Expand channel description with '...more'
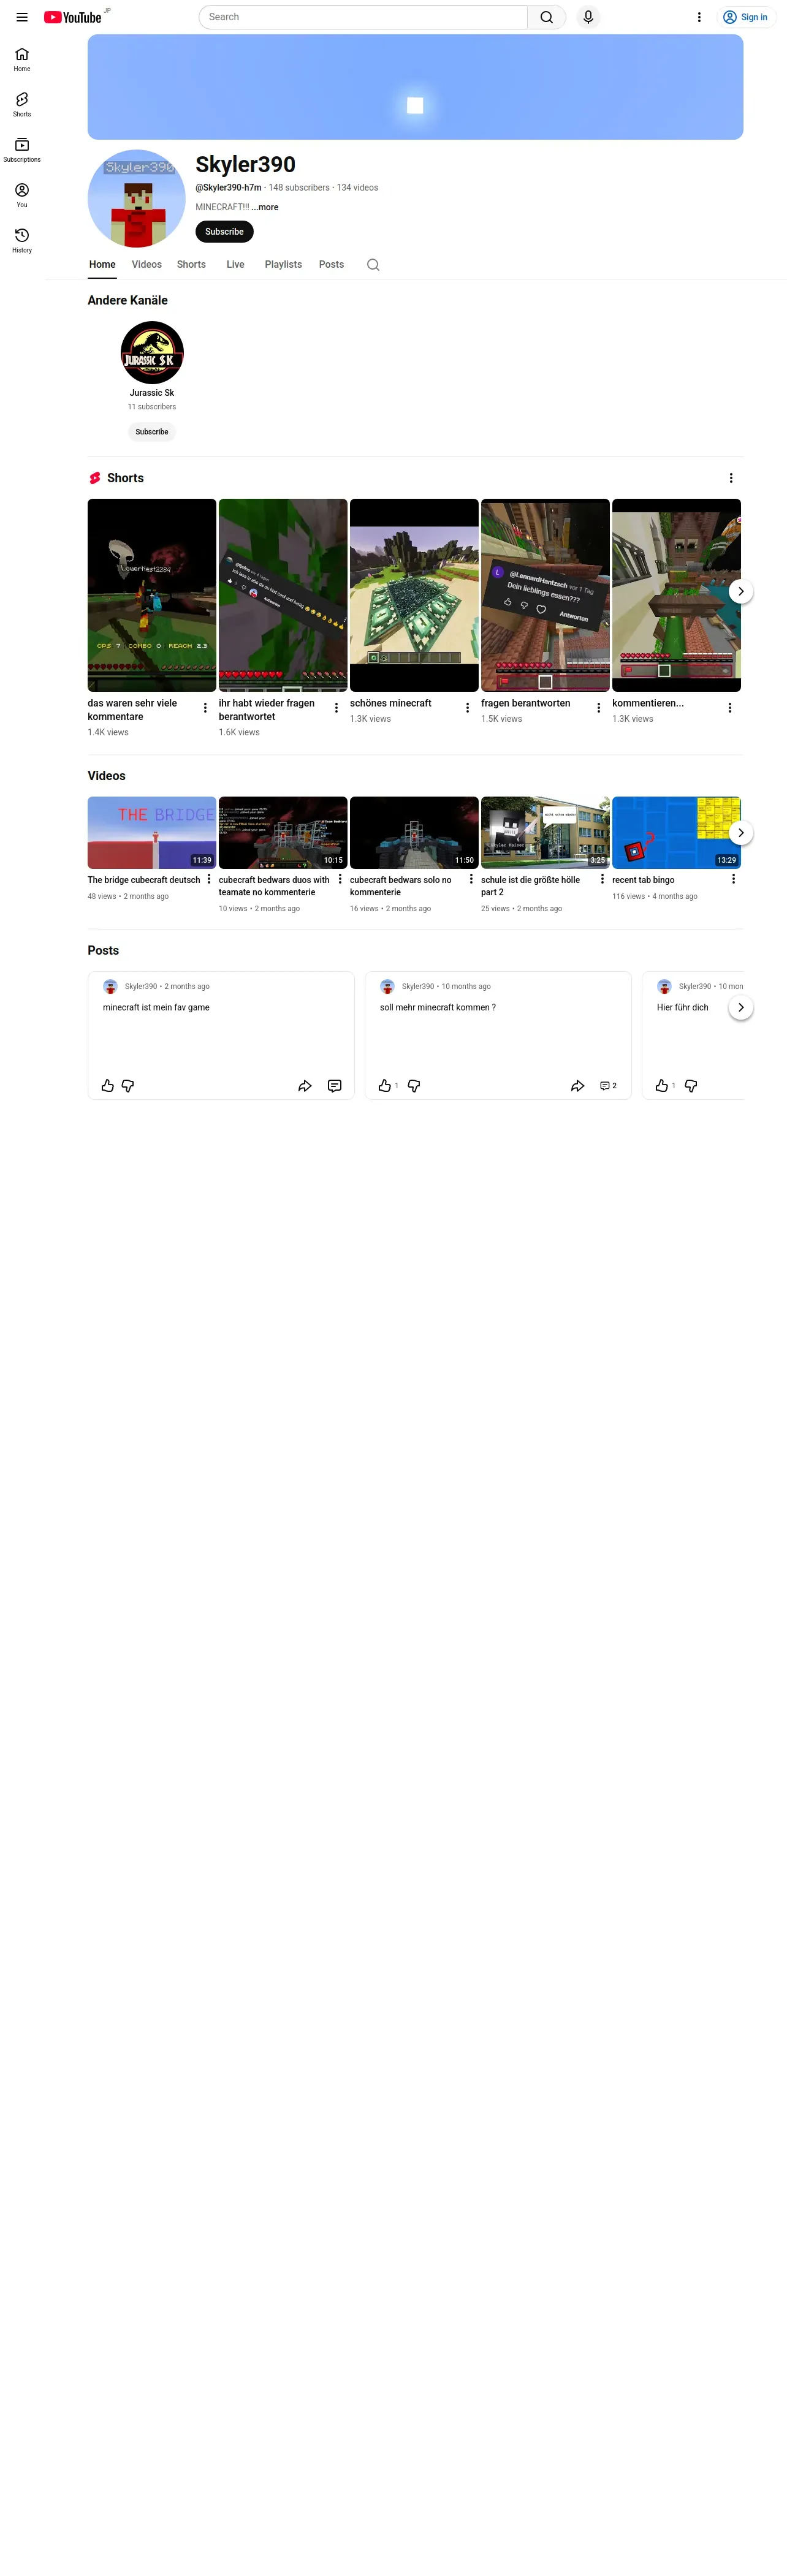 [x=265, y=207]
